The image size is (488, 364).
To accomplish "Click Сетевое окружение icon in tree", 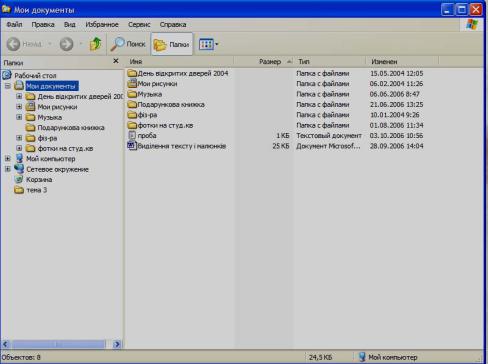I will coord(19,169).
